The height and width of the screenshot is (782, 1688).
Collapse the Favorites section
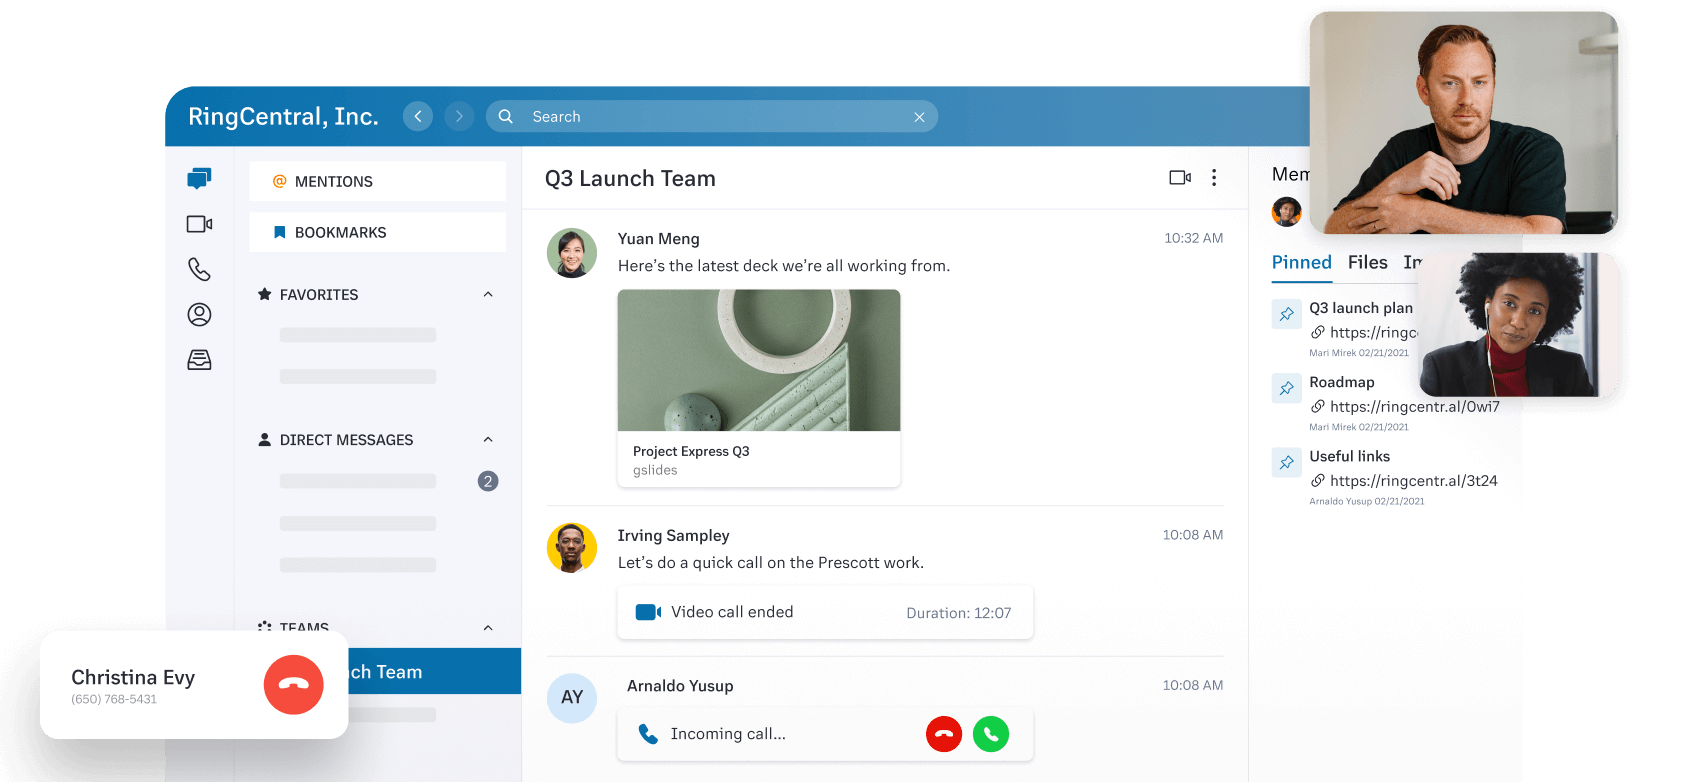click(488, 295)
